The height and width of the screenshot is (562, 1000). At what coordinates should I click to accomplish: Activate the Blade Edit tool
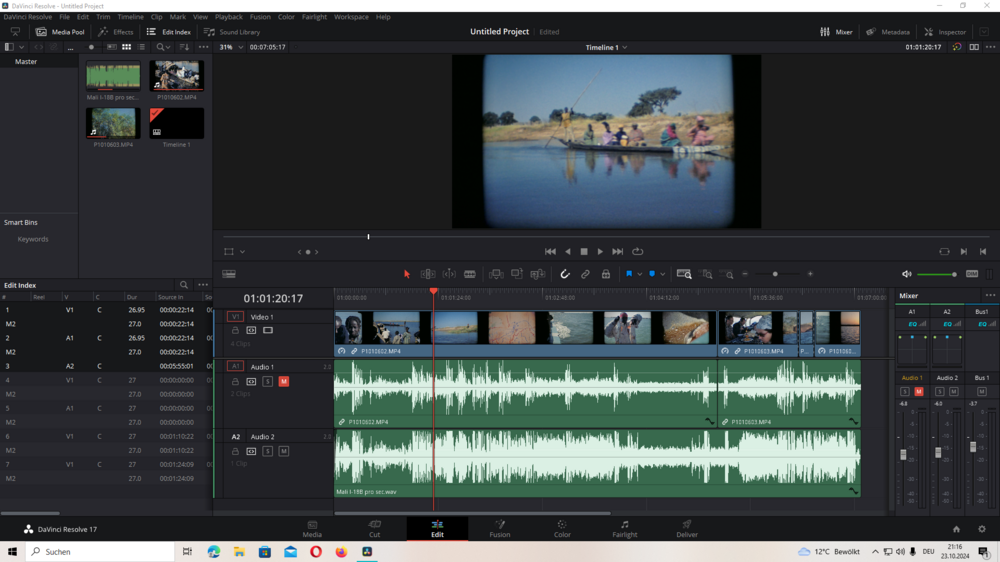[x=470, y=274]
